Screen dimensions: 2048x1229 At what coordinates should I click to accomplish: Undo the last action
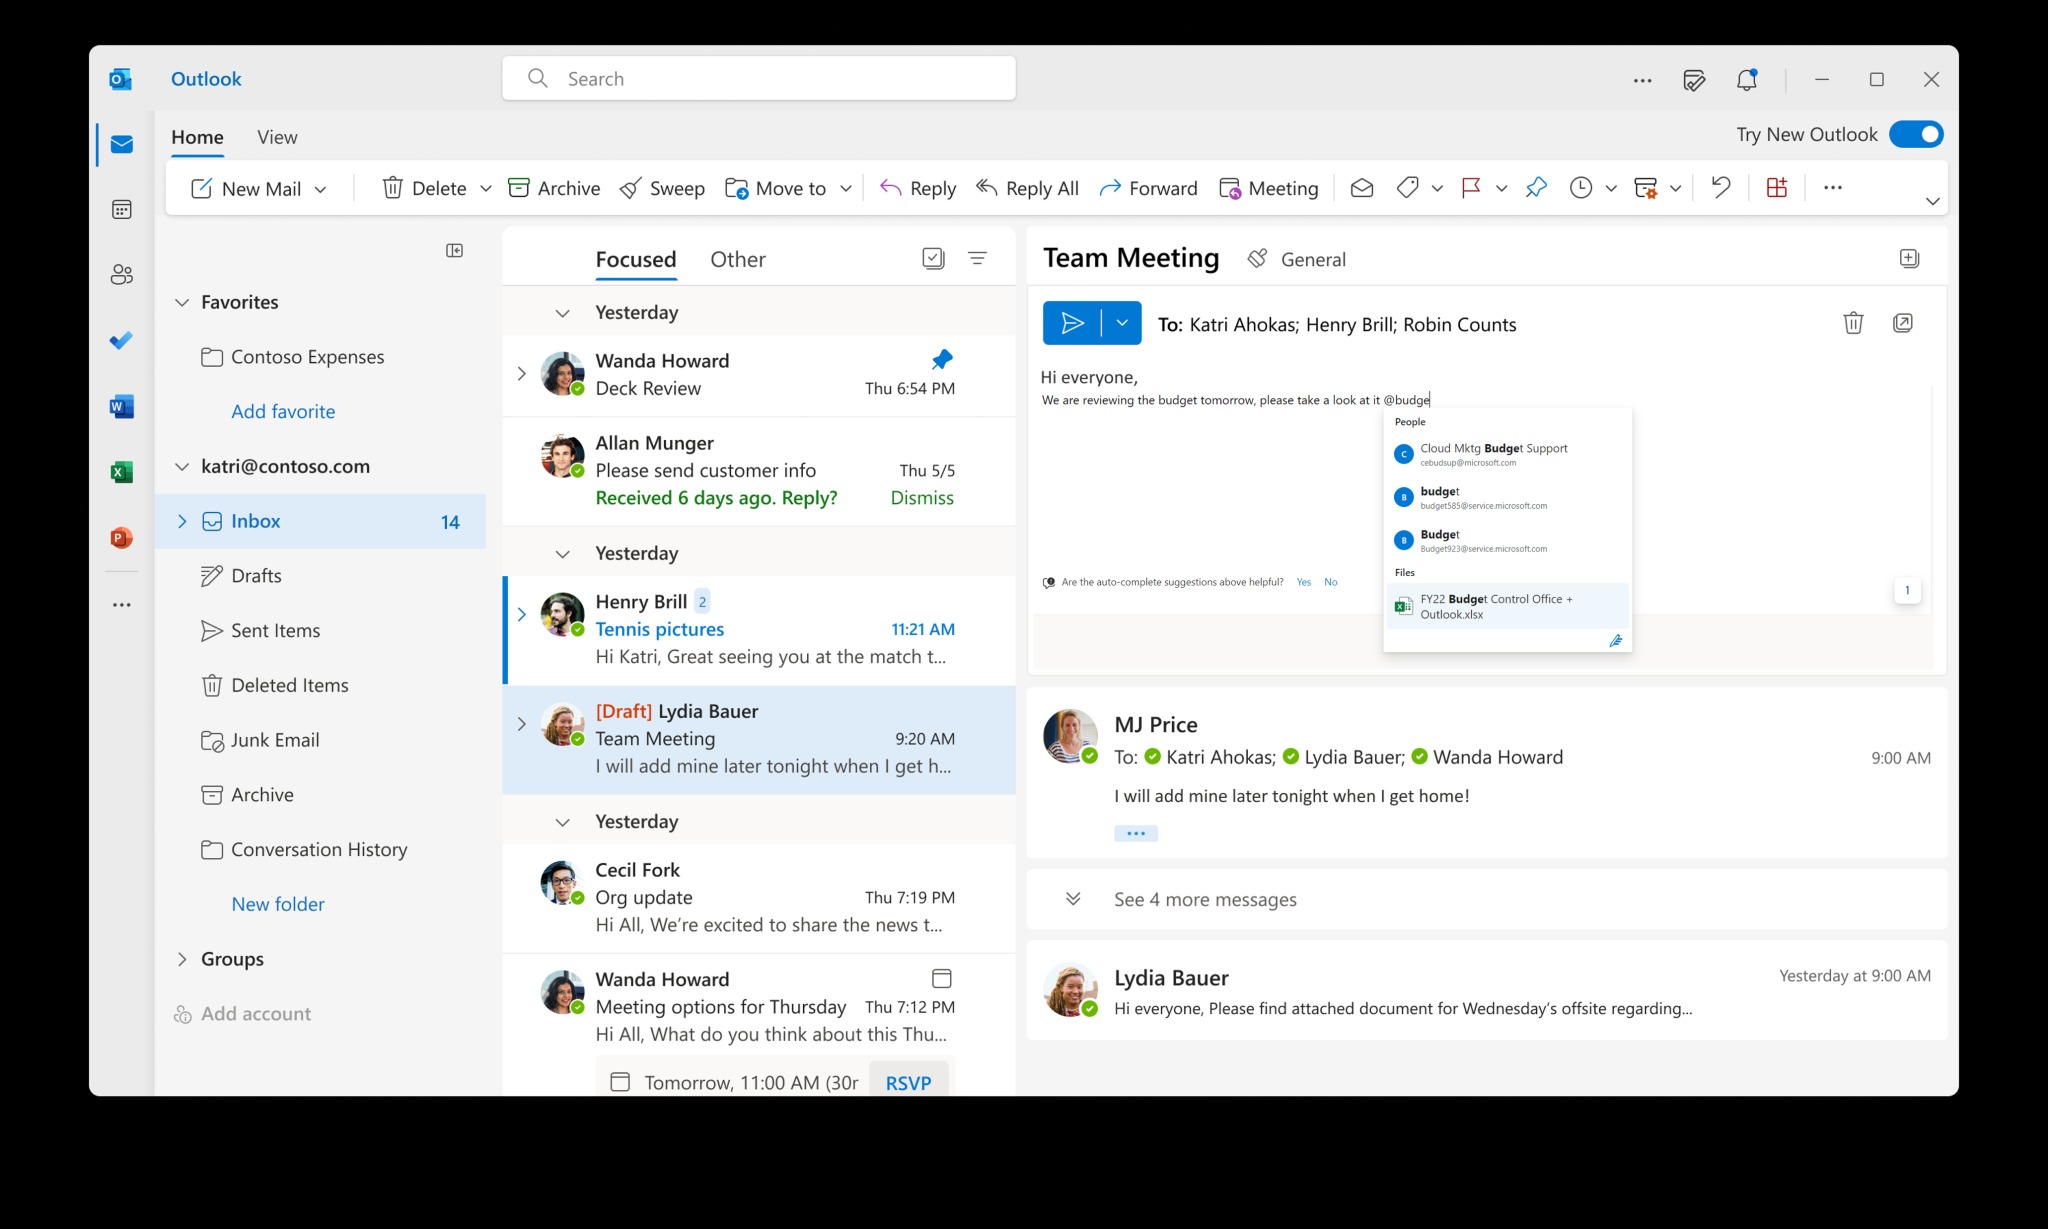(x=1720, y=188)
